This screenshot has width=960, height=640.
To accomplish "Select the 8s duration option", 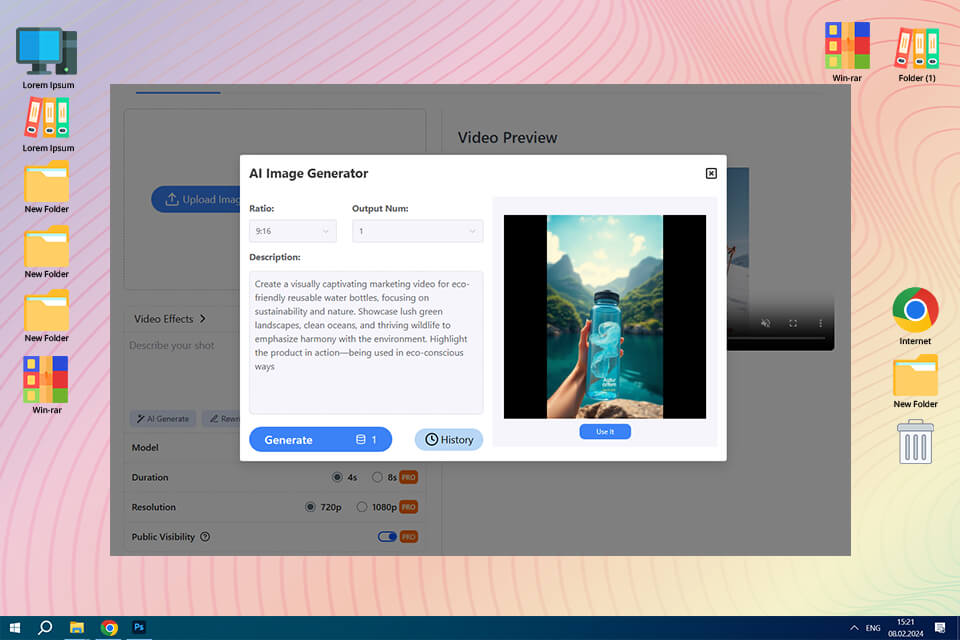I will [377, 476].
